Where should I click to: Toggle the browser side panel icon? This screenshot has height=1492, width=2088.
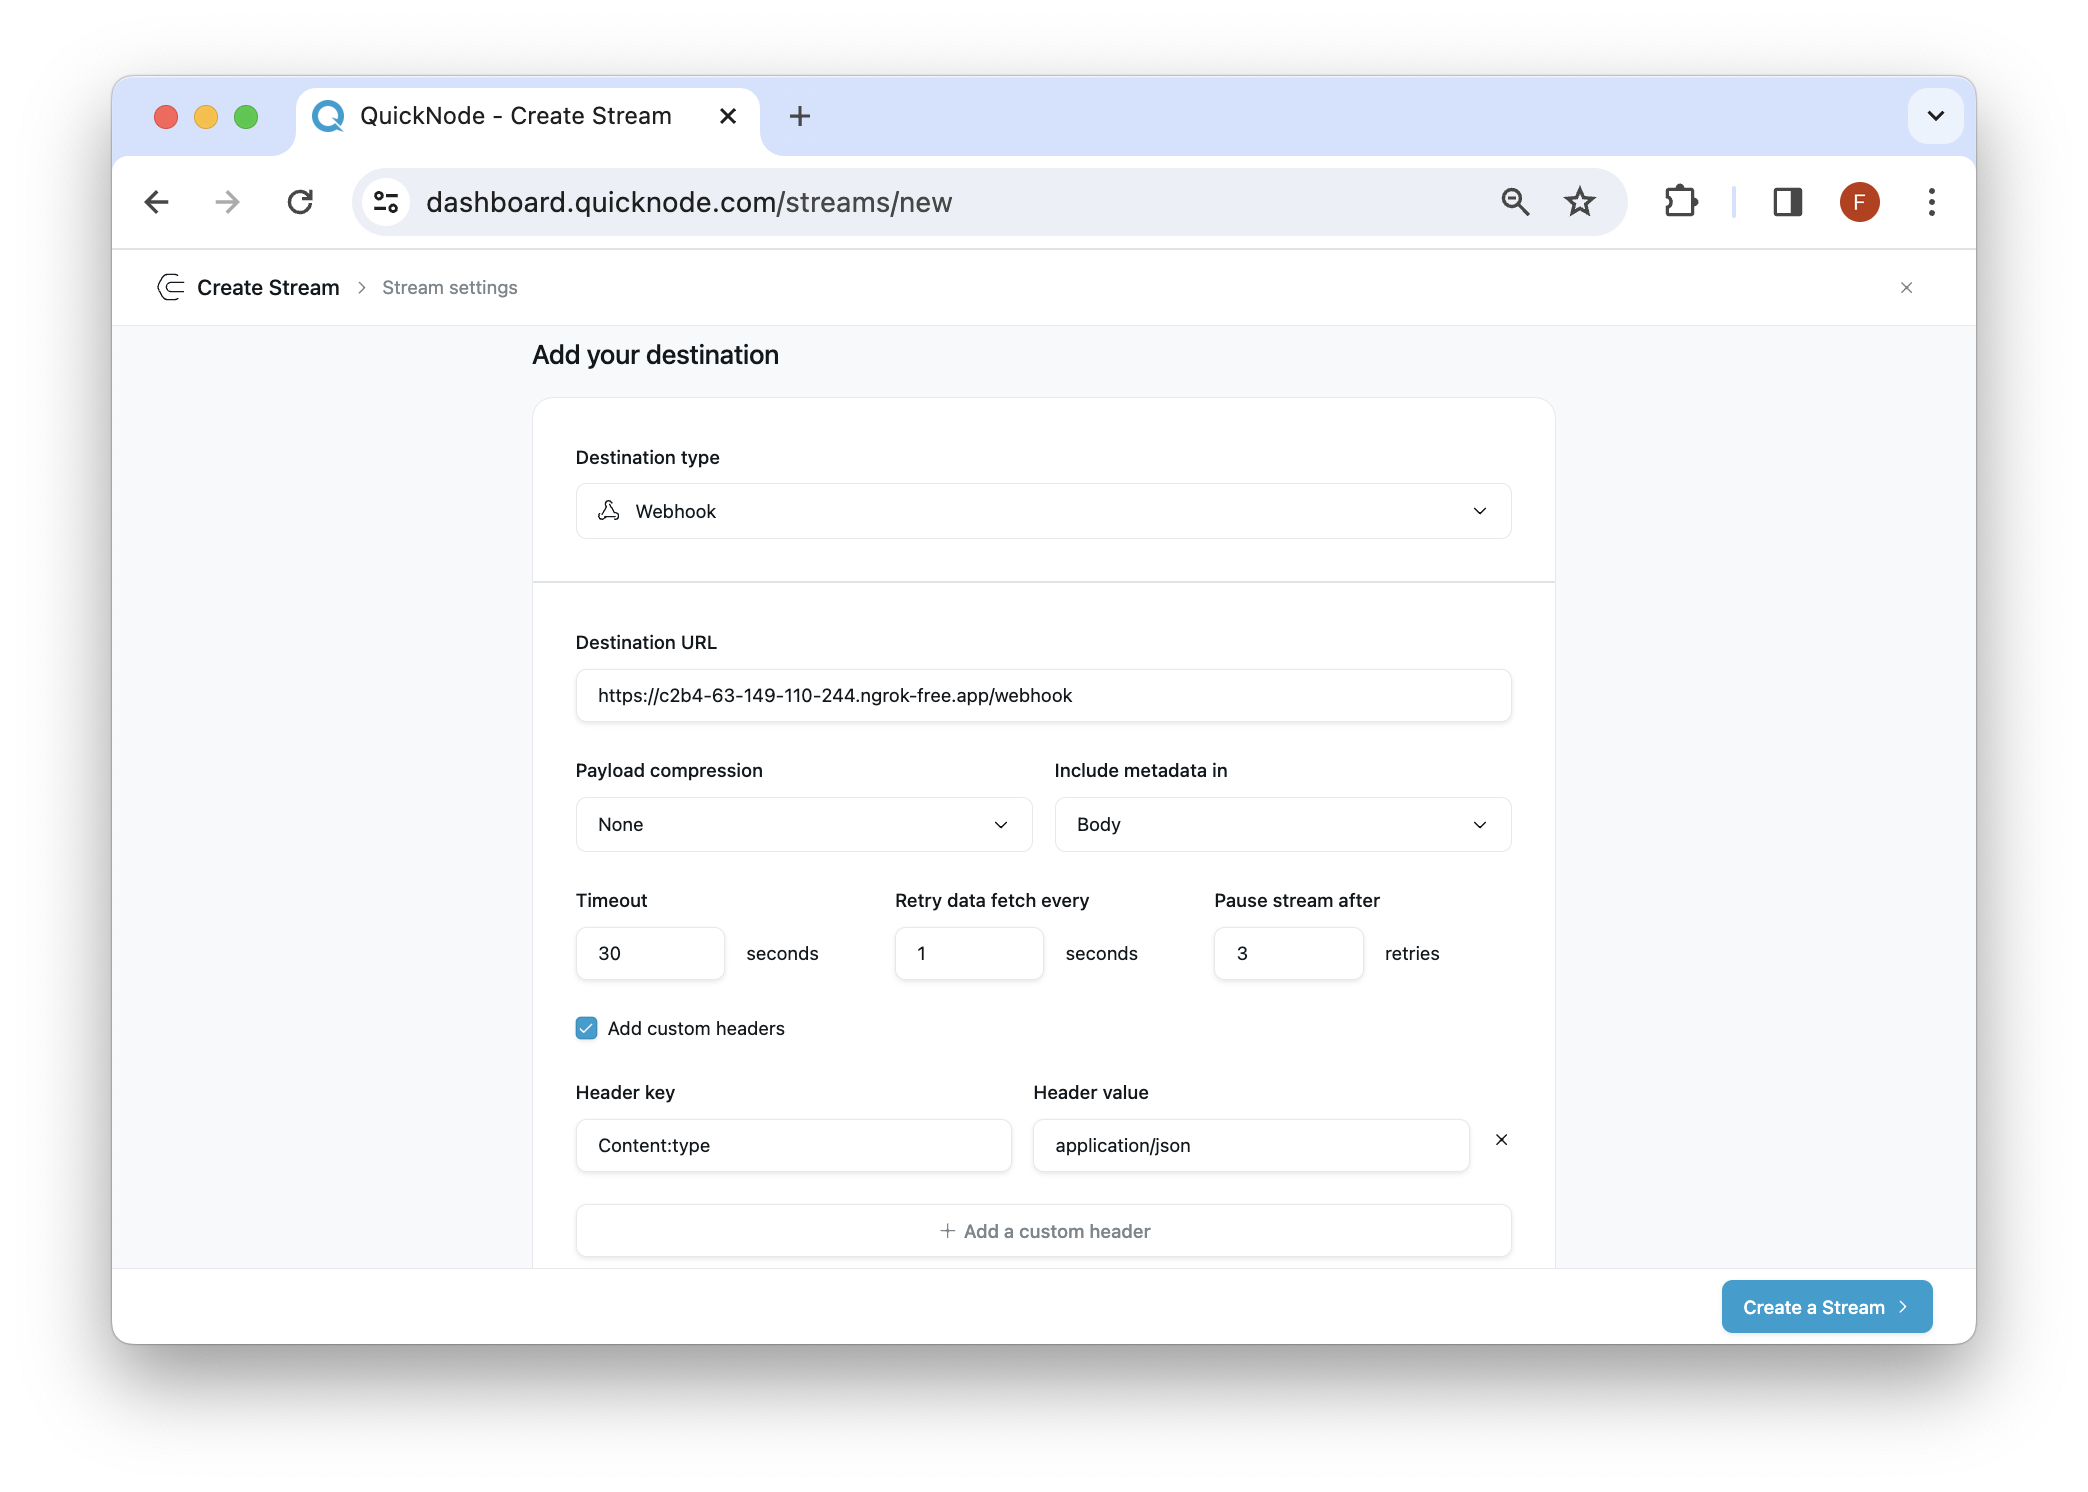1788,202
